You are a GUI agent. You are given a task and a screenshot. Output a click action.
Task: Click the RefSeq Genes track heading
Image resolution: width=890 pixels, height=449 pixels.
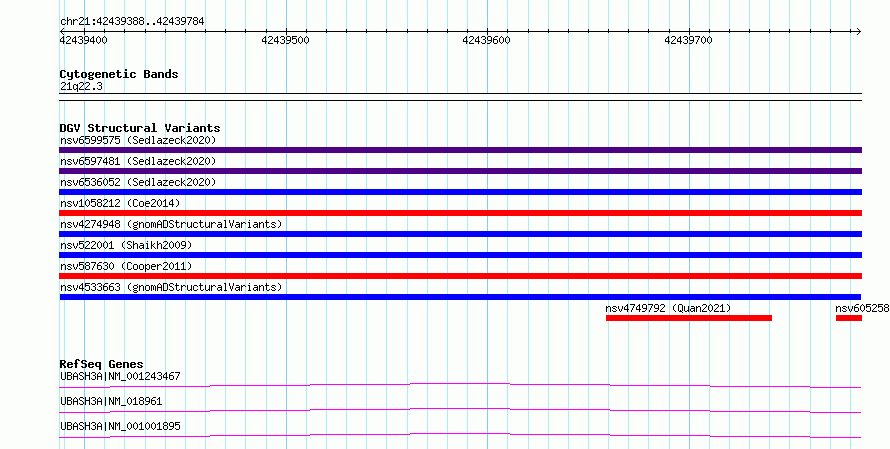click(102, 364)
